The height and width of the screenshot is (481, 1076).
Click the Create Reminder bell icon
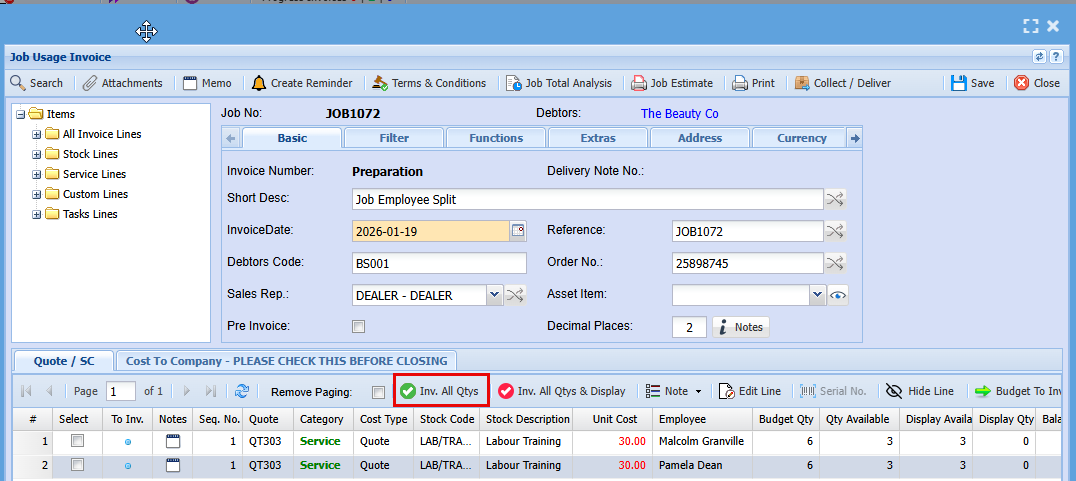259,83
